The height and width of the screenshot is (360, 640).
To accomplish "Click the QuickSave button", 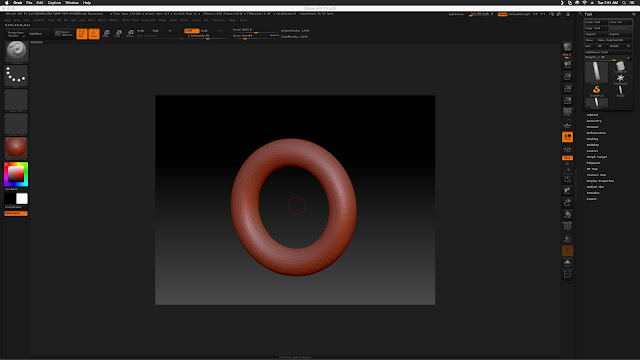I will [x=456, y=14].
